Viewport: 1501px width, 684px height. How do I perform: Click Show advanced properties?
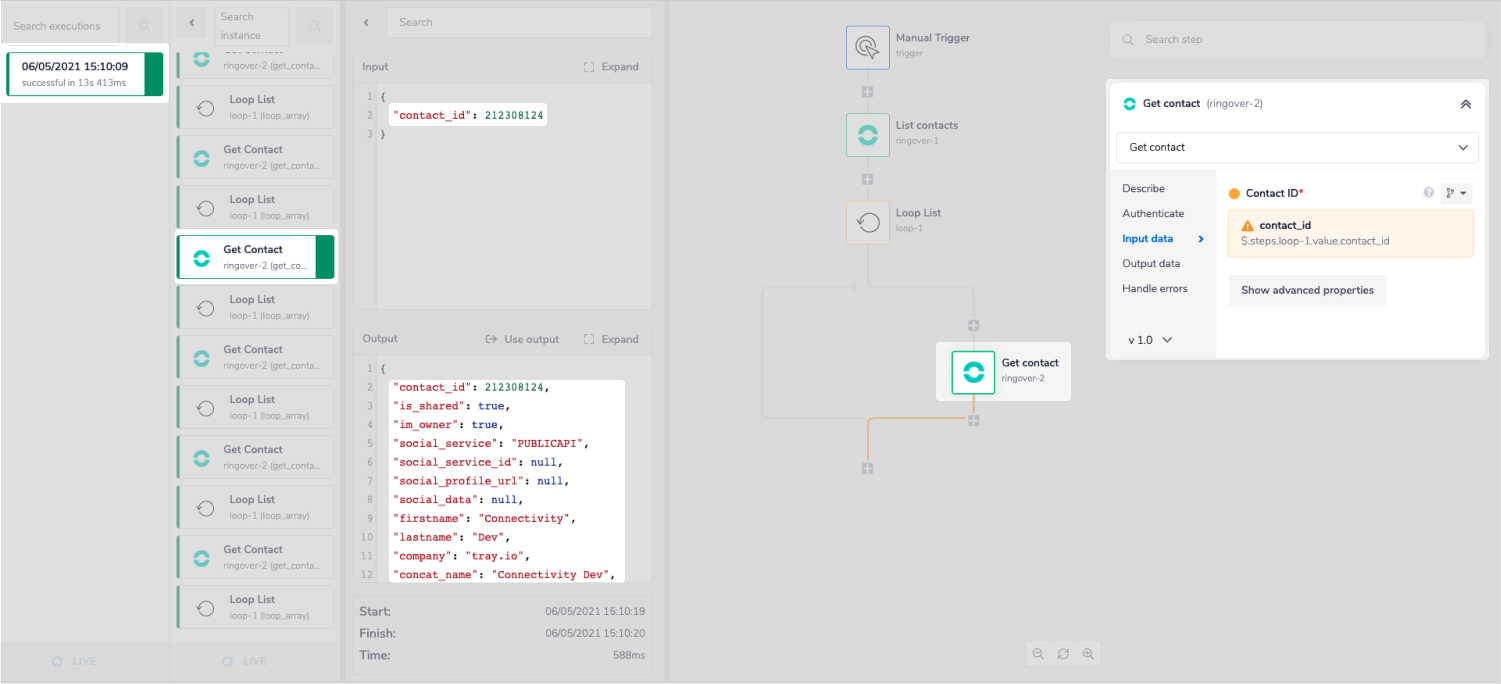(x=1307, y=290)
